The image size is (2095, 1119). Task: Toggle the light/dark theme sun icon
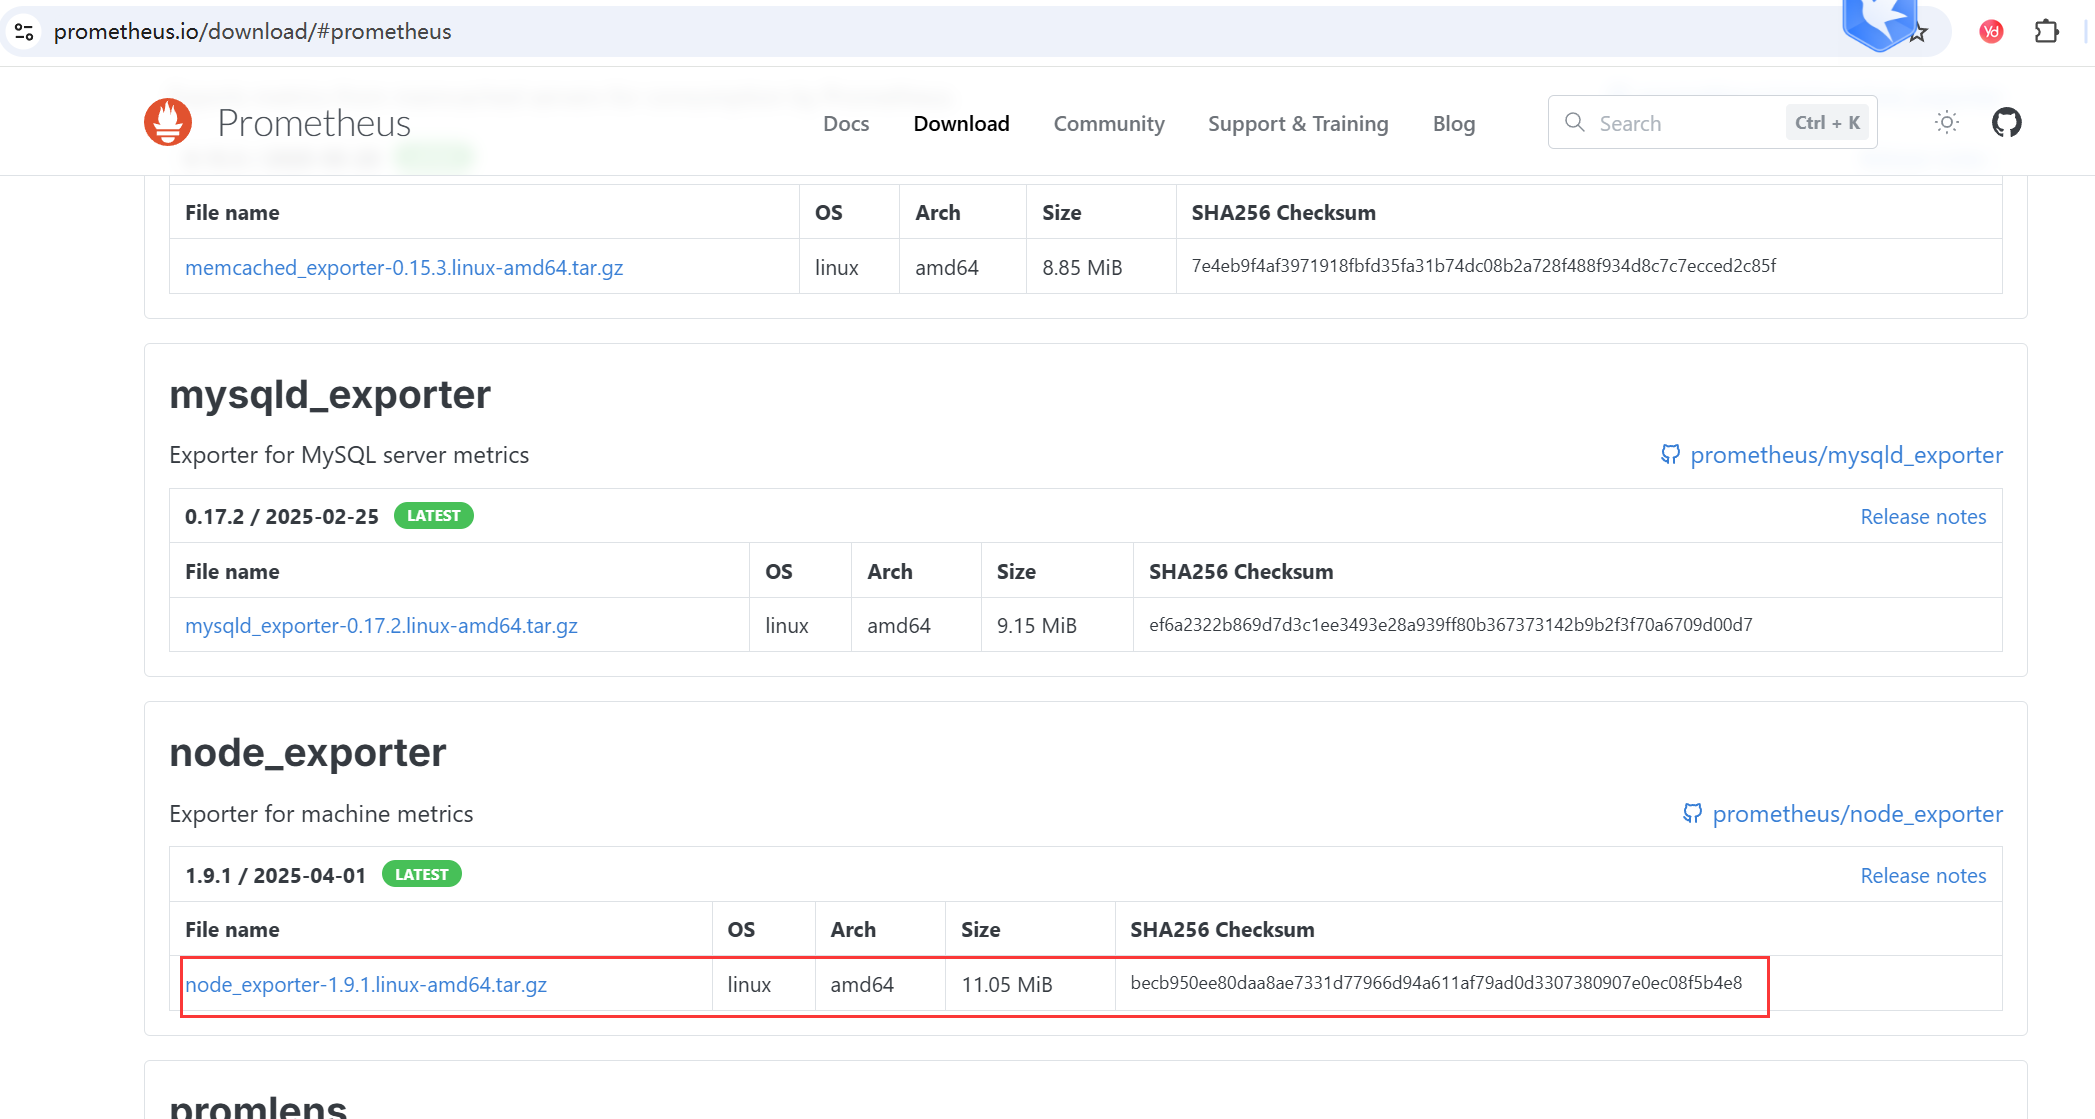coord(1946,123)
